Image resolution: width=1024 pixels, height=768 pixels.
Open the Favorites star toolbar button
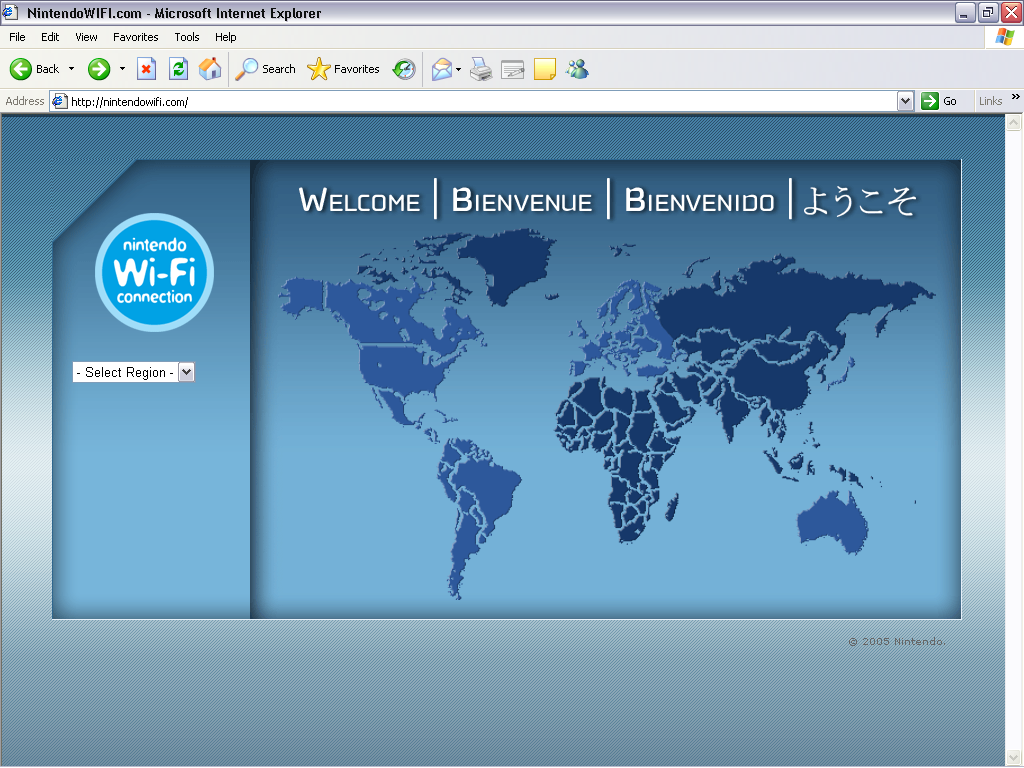(344, 69)
